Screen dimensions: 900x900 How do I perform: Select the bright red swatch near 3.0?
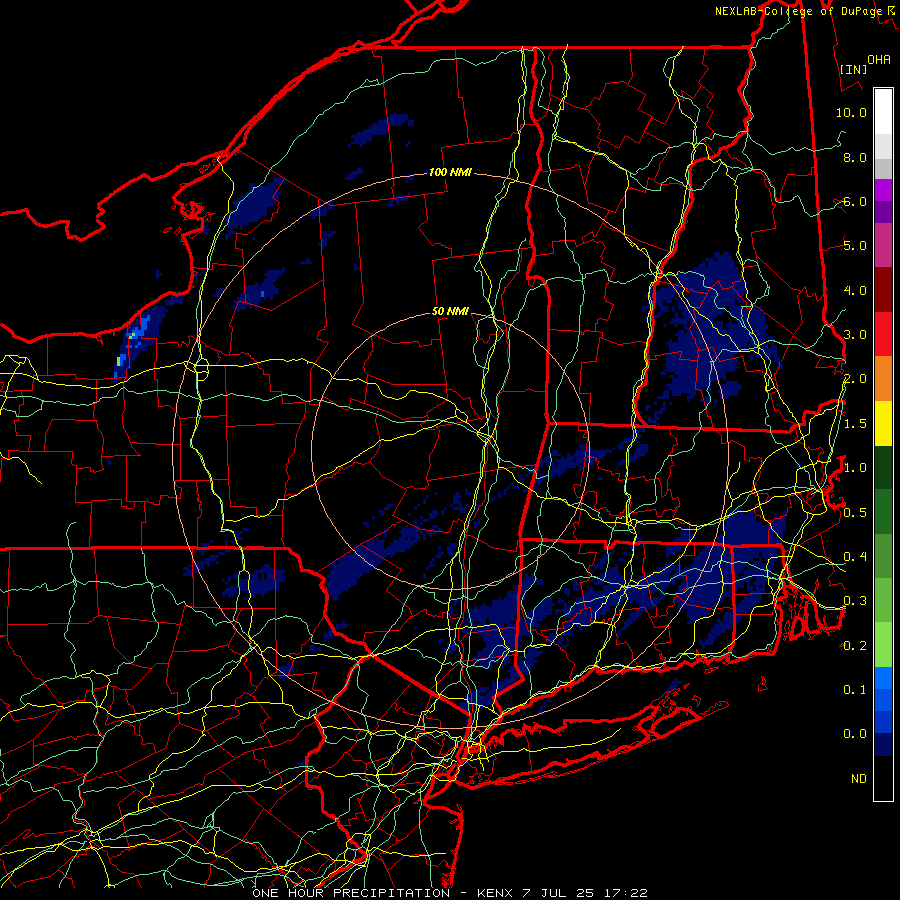coord(883,334)
